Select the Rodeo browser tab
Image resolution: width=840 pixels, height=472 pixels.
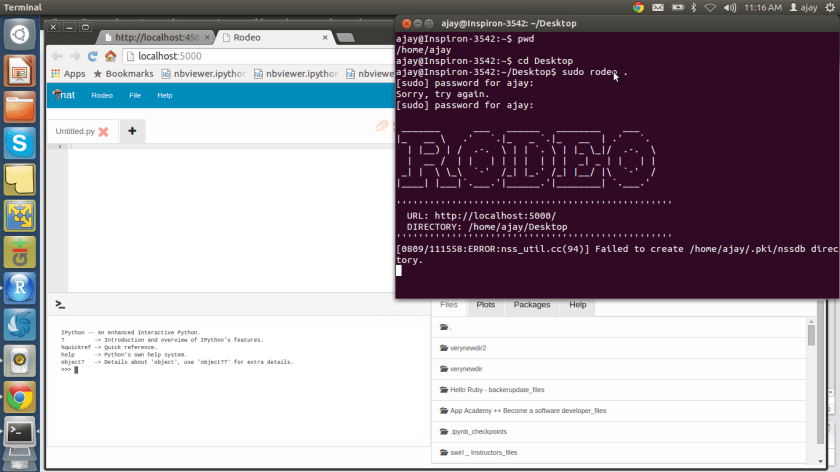273,38
